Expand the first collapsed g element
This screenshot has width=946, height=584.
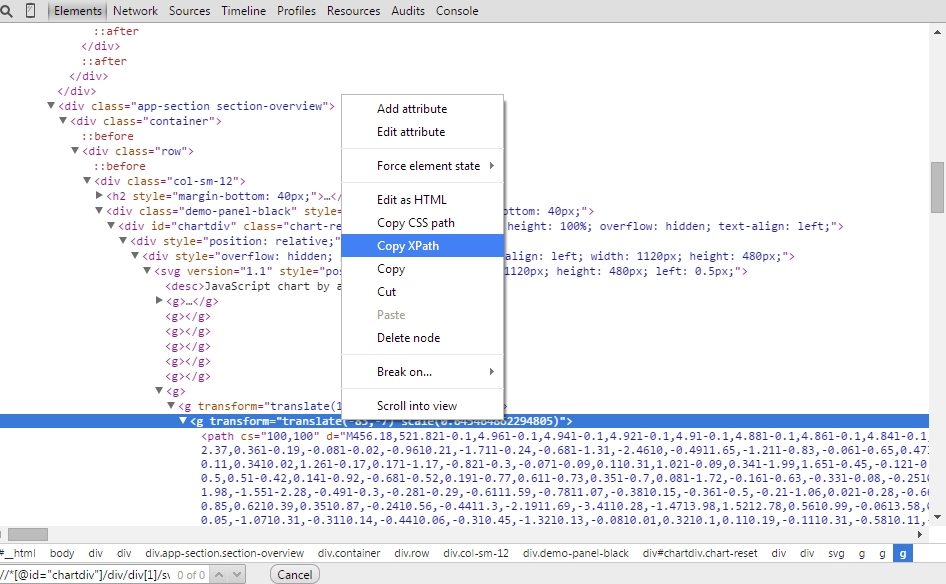click(159, 301)
